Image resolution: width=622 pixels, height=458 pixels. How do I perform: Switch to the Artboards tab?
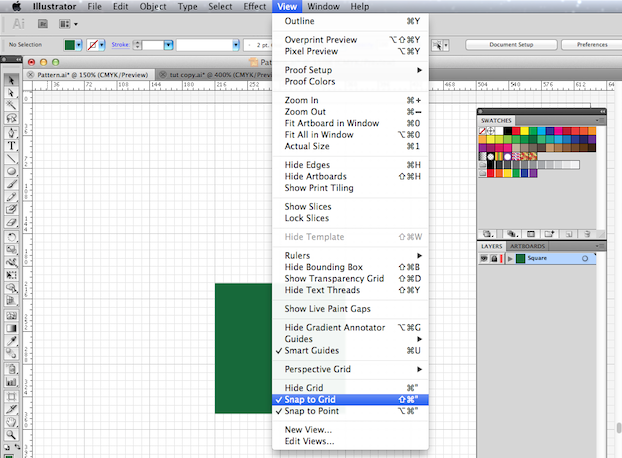528,246
